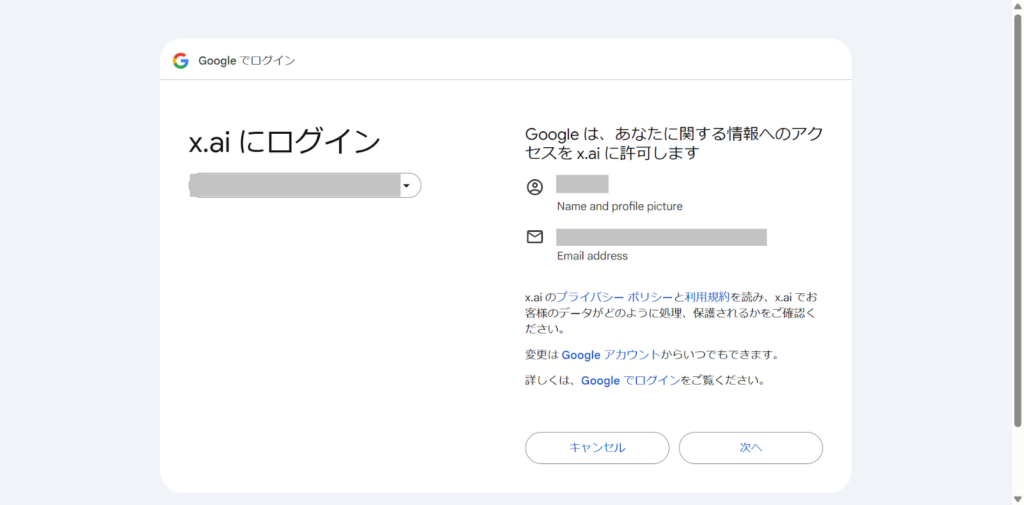Click the x.ai にログイン heading
1024x505 pixels.
click(x=285, y=142)
